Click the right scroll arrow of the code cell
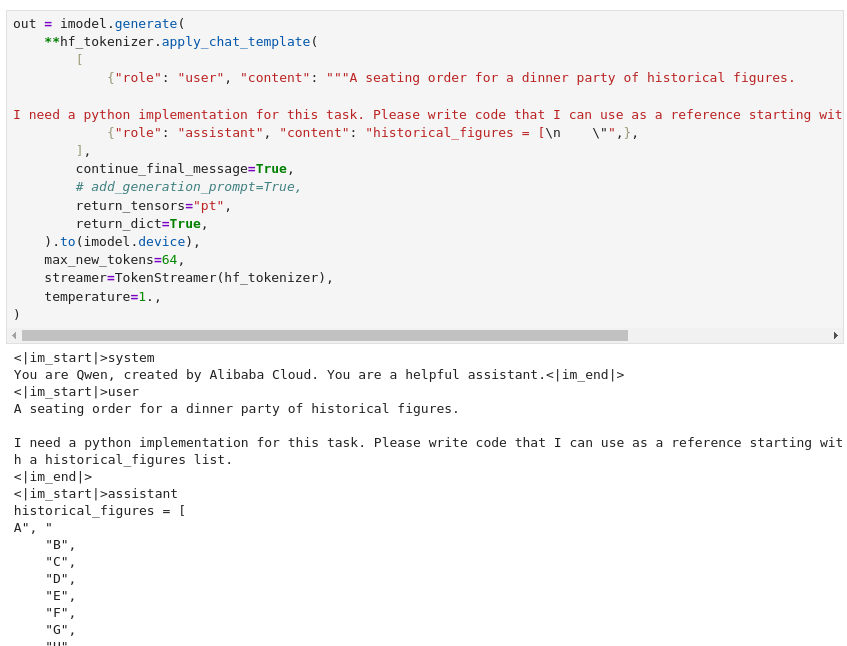Image resolution: width=847 pixels, height=646 pixels. click(x=836, y=336)
